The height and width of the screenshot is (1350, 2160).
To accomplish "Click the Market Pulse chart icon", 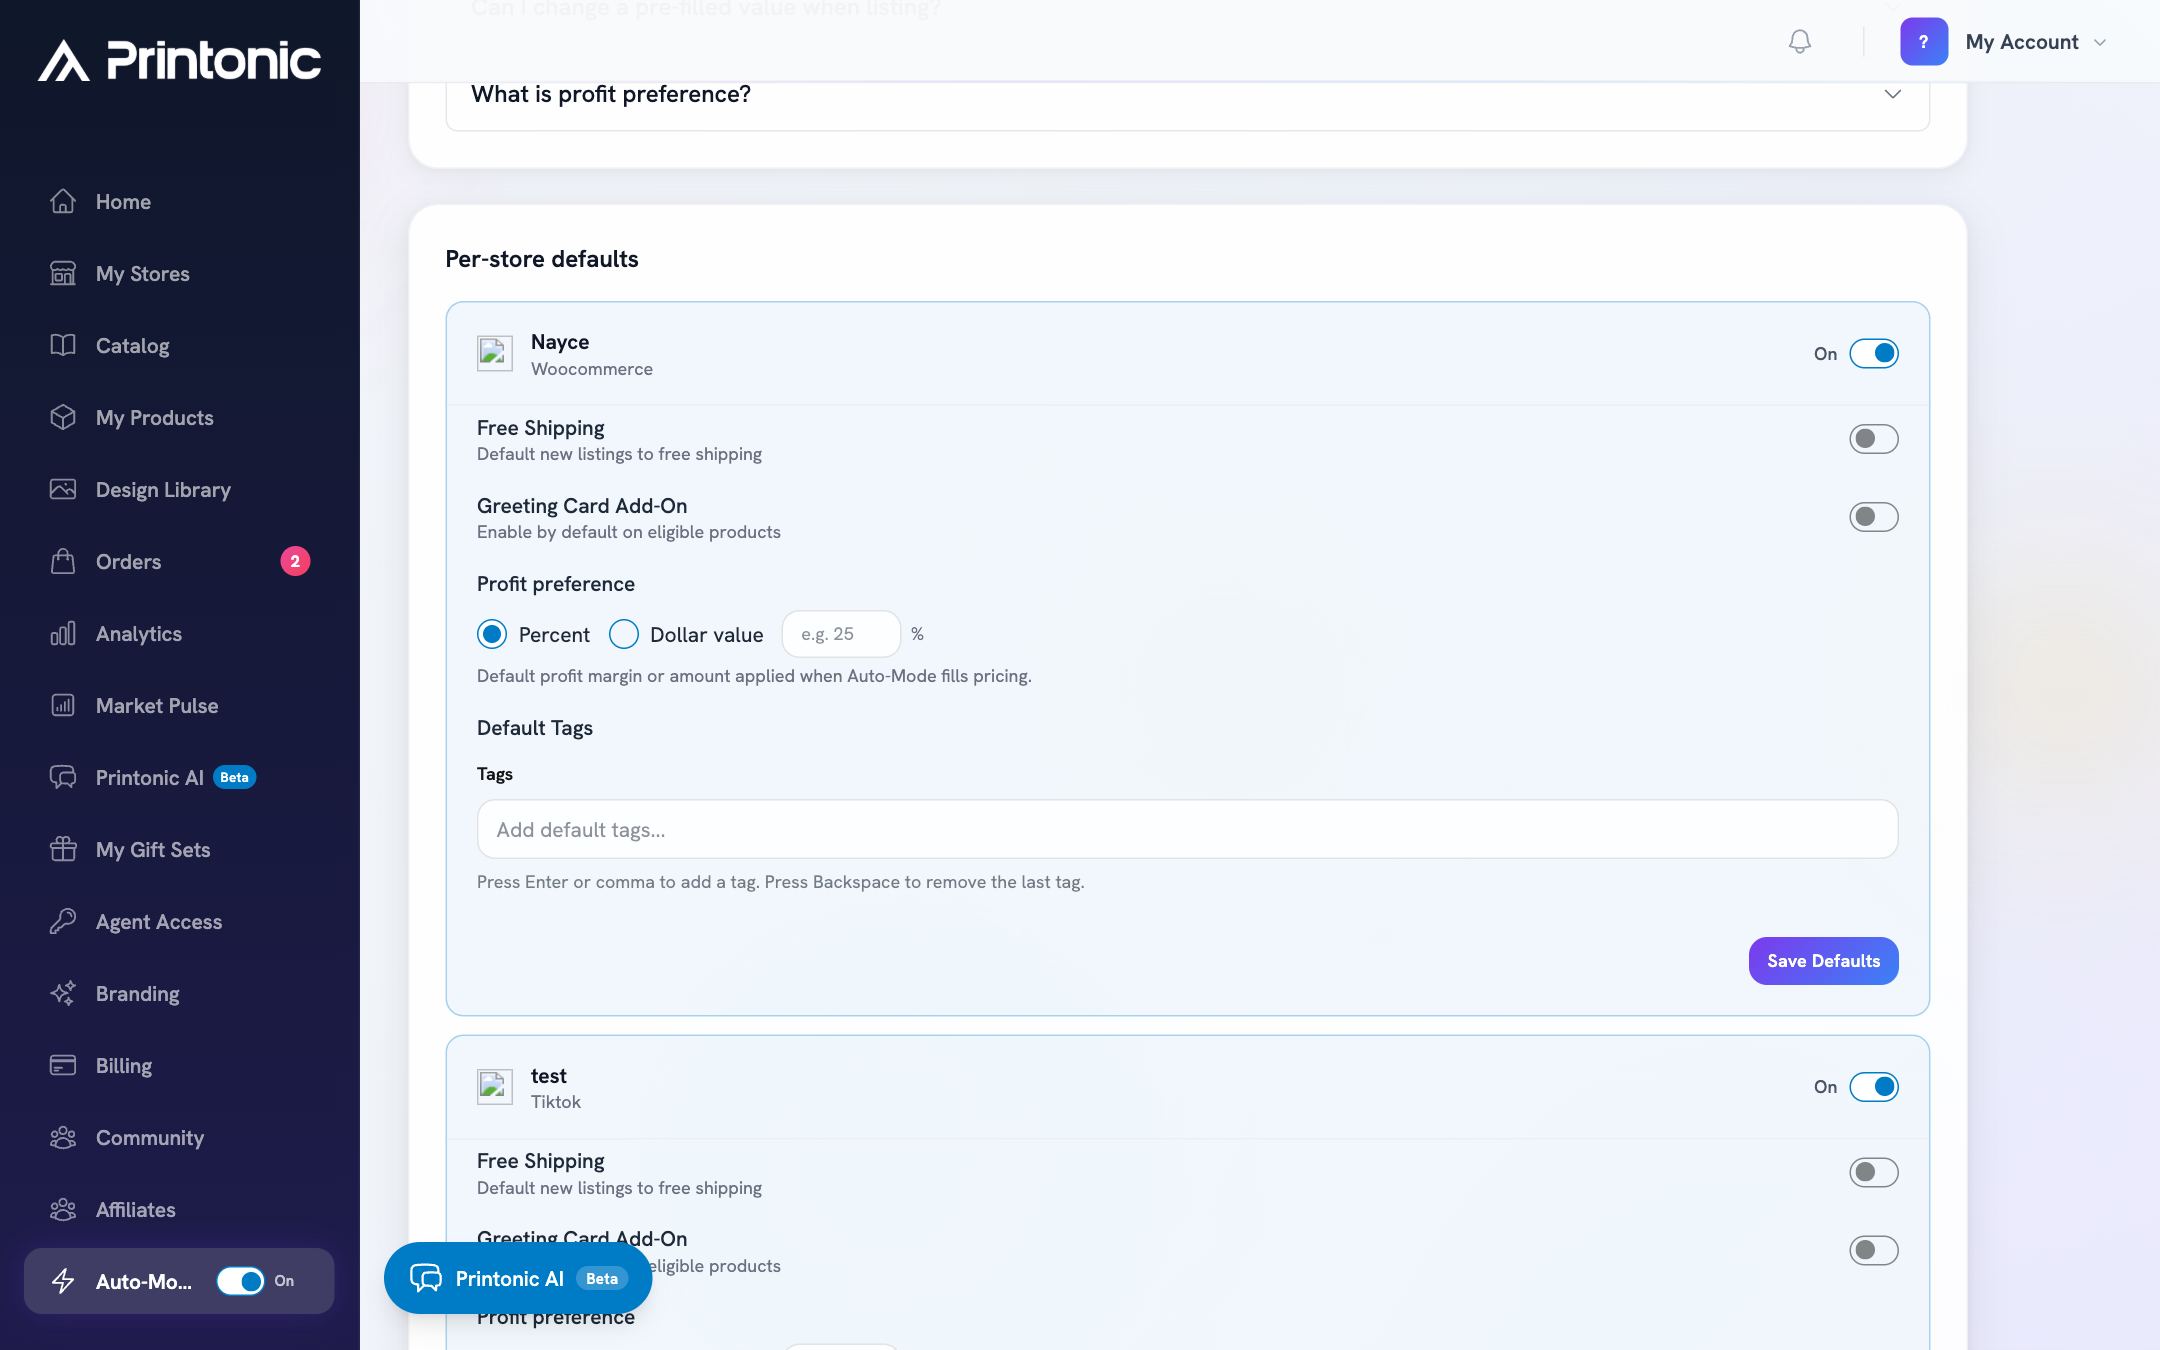I will pos(63,705).
